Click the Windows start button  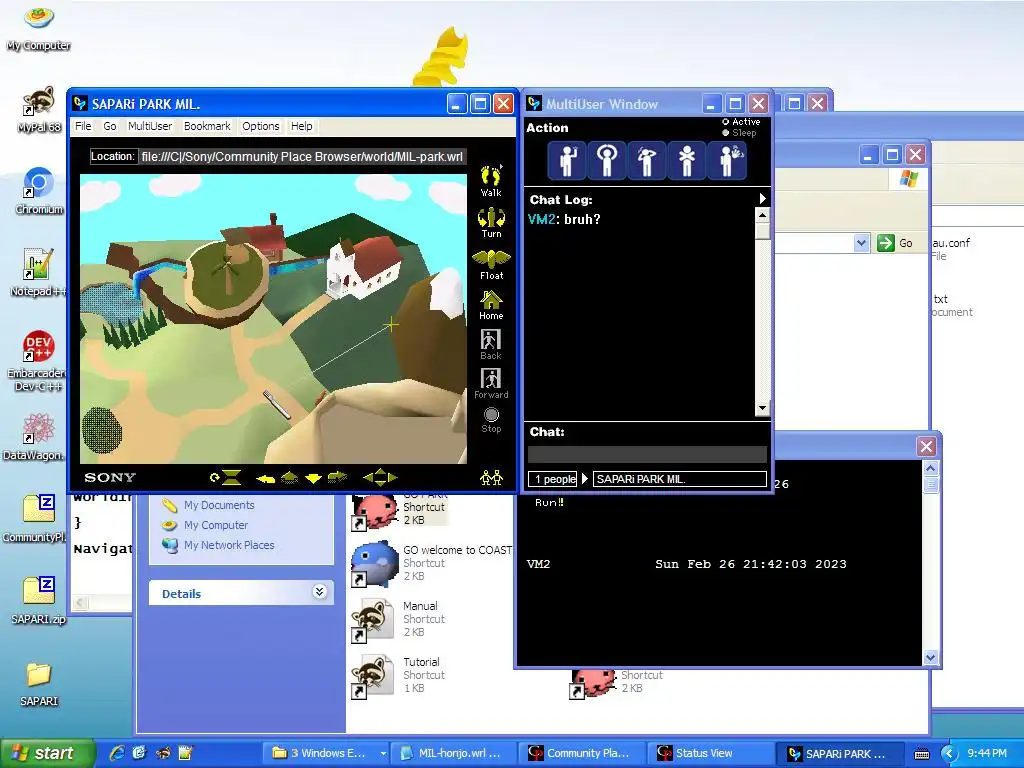(x=46, y=754)
